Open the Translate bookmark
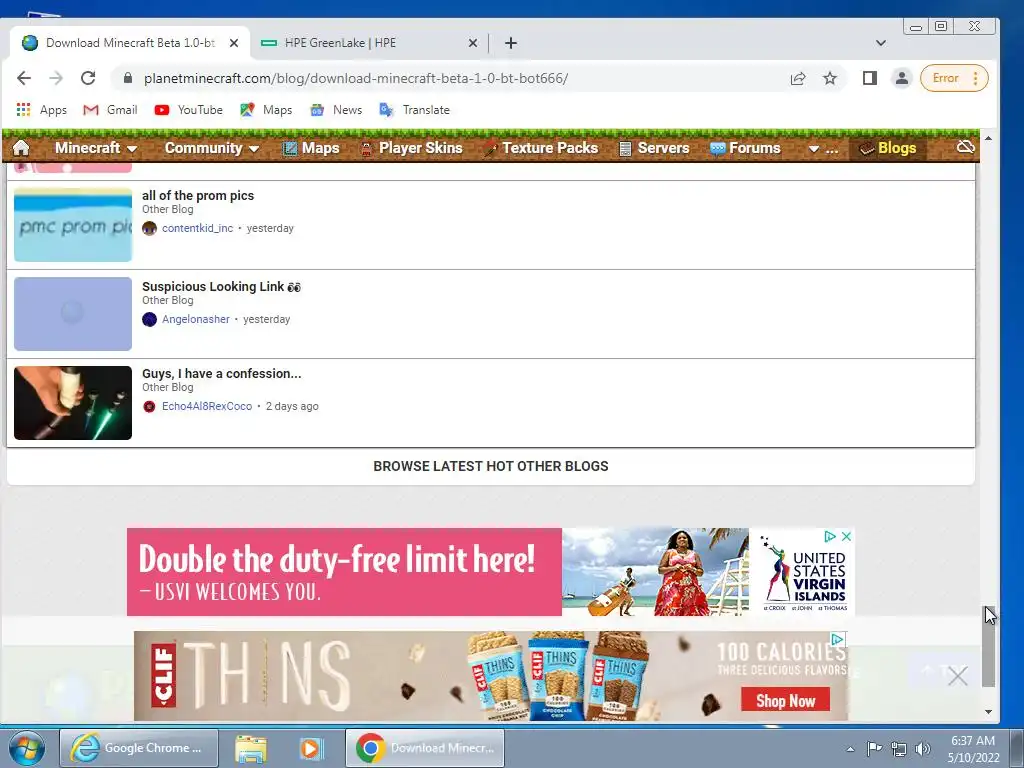Viewport: 1024px width, 768px height. click(415, 110)
